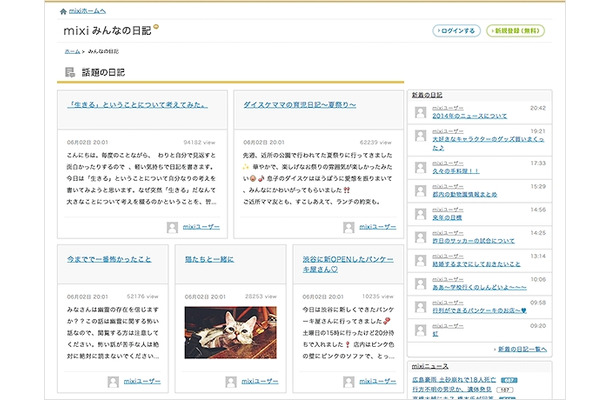Click the 話題の日記 section heading
Screen dimensions: 610x400
[103, 72]
